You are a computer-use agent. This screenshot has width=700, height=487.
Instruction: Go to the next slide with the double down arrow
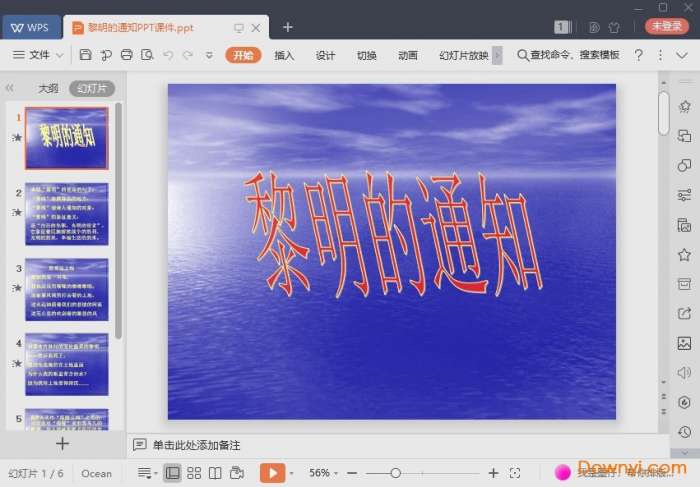point(663,411)
